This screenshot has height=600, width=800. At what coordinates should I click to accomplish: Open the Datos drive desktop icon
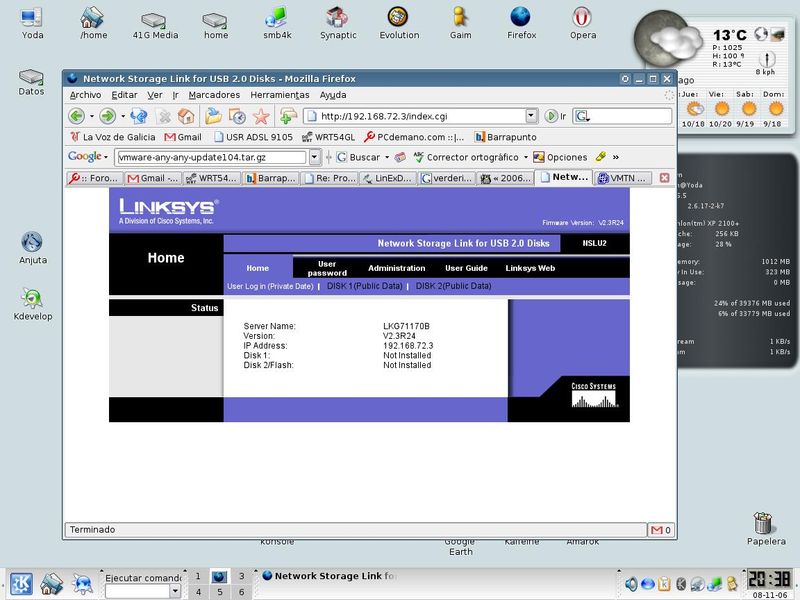[31, 82]
